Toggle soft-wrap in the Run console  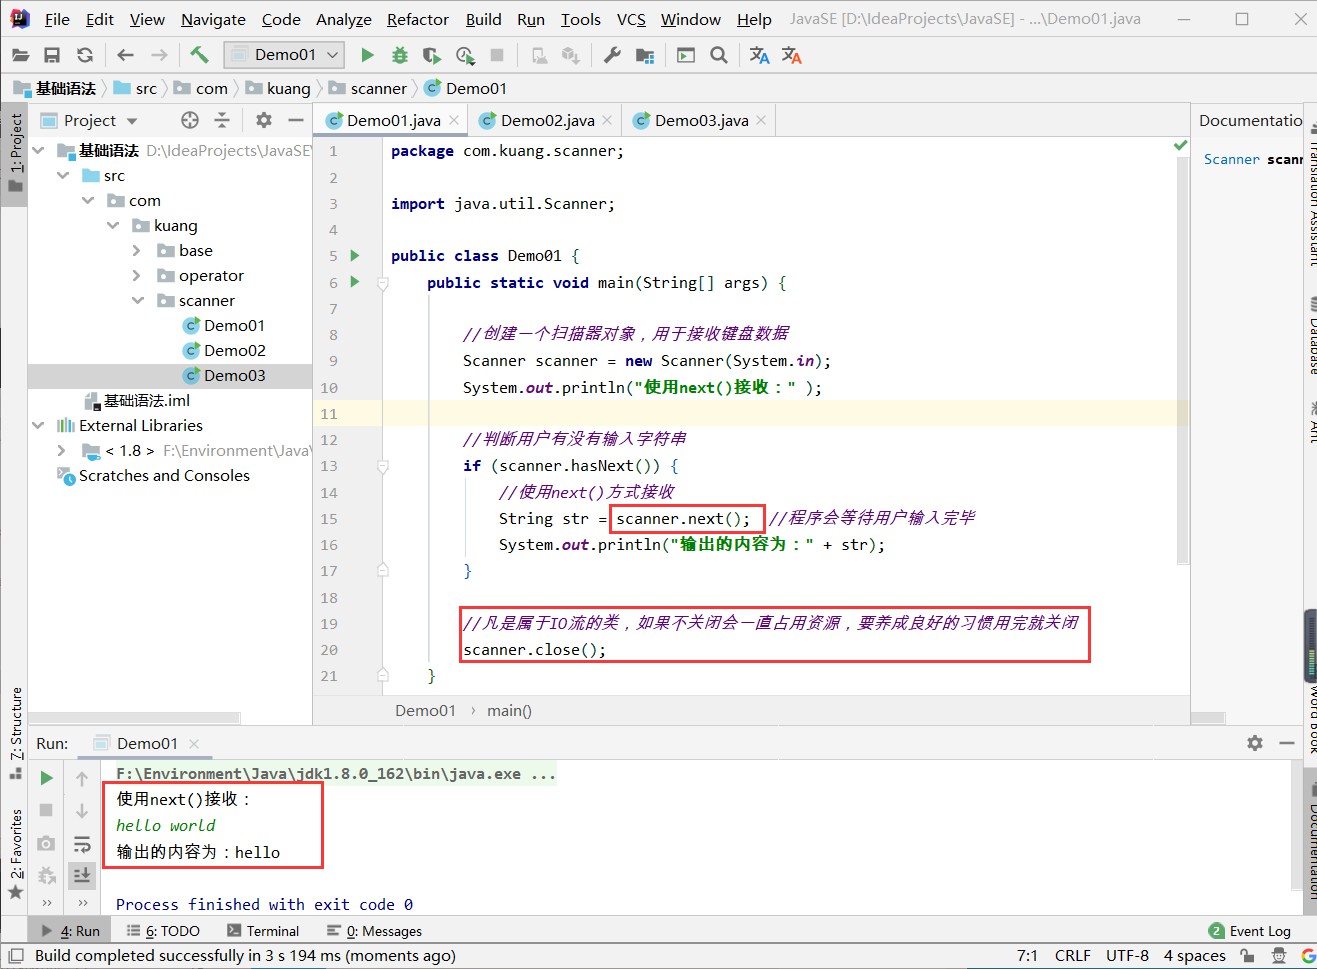tap(82, 843)
